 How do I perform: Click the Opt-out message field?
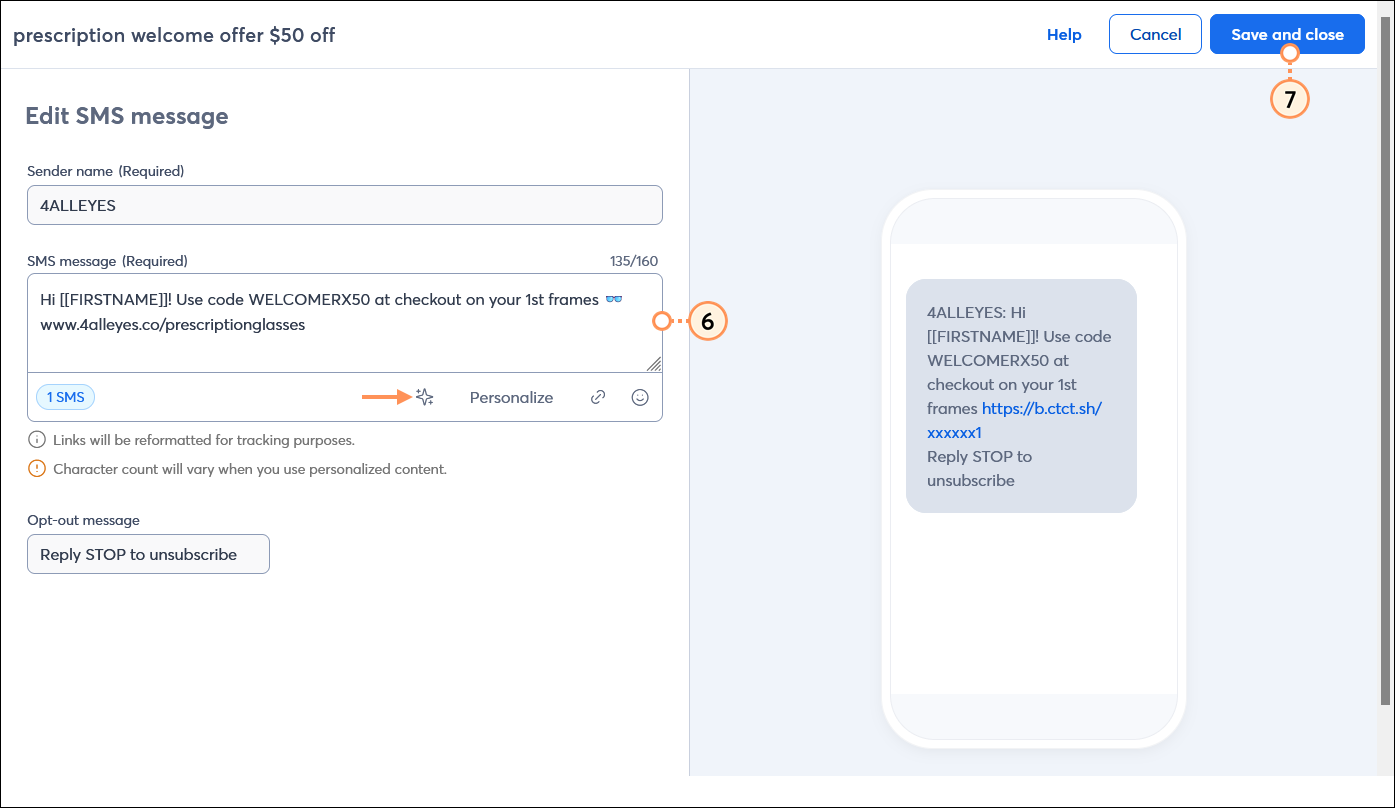click(148, 554)
